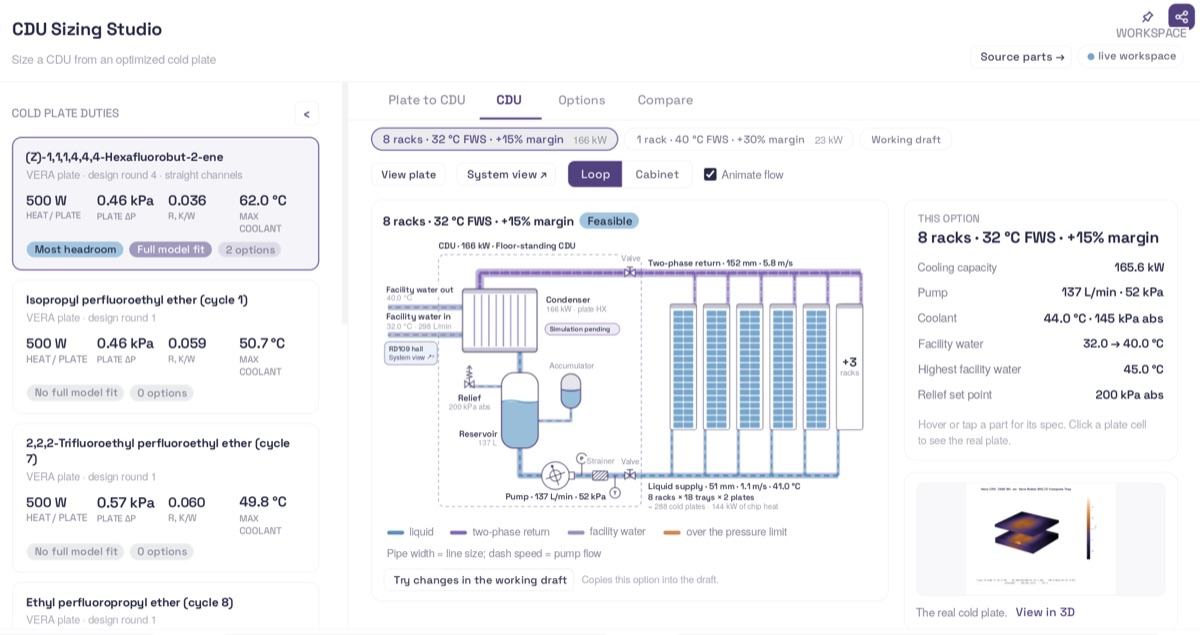Open the RD109 hall System view link
The image size is (1200, 635).
tap(411, 352)
